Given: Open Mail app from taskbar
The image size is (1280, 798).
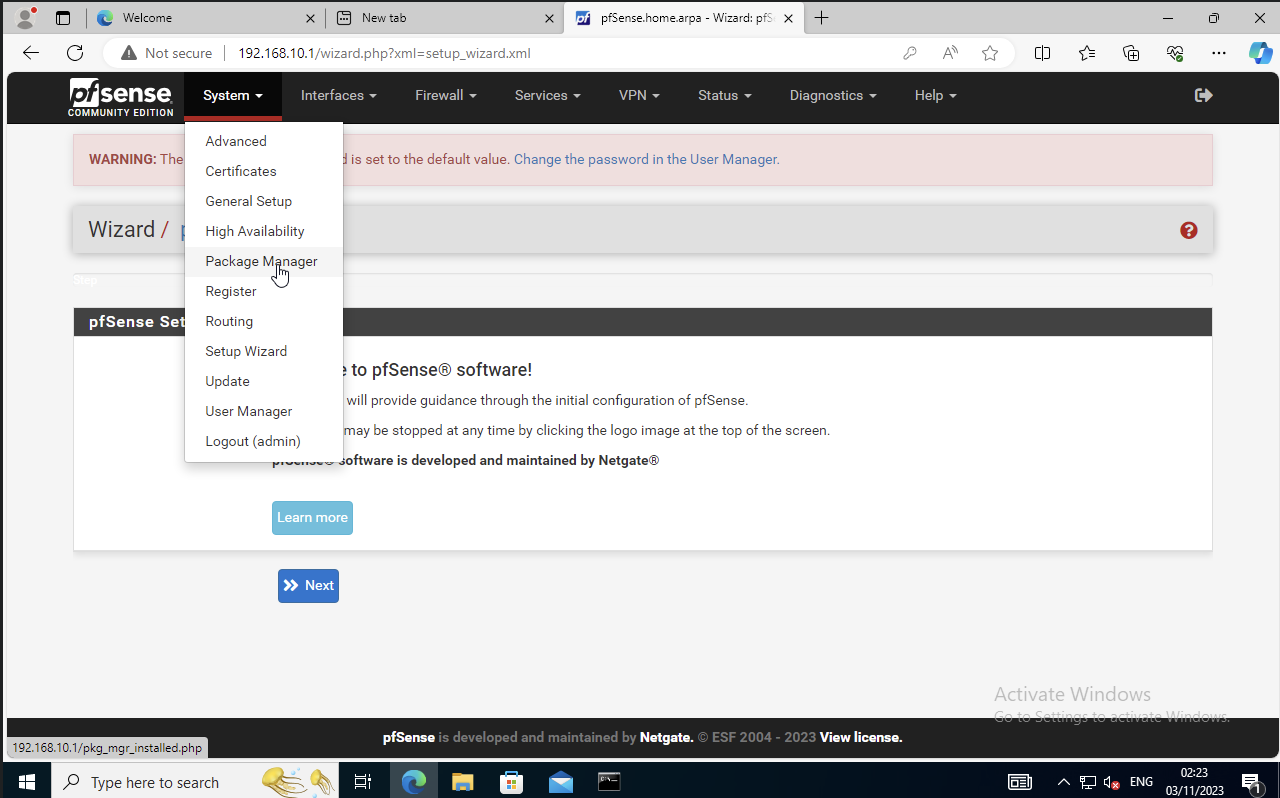Looking at the screenshot, I should click(560, 782).
